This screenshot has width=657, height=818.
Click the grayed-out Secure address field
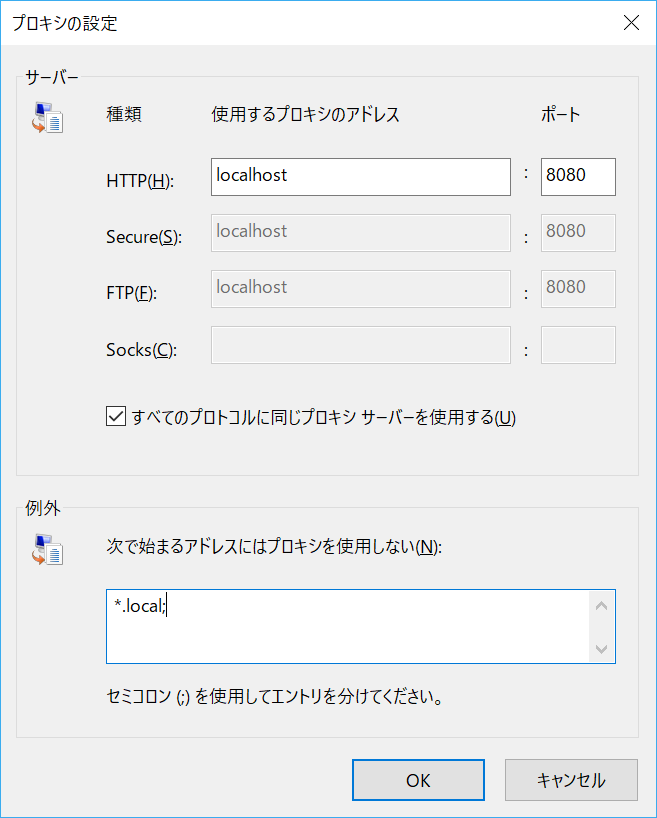coord(360,232)
